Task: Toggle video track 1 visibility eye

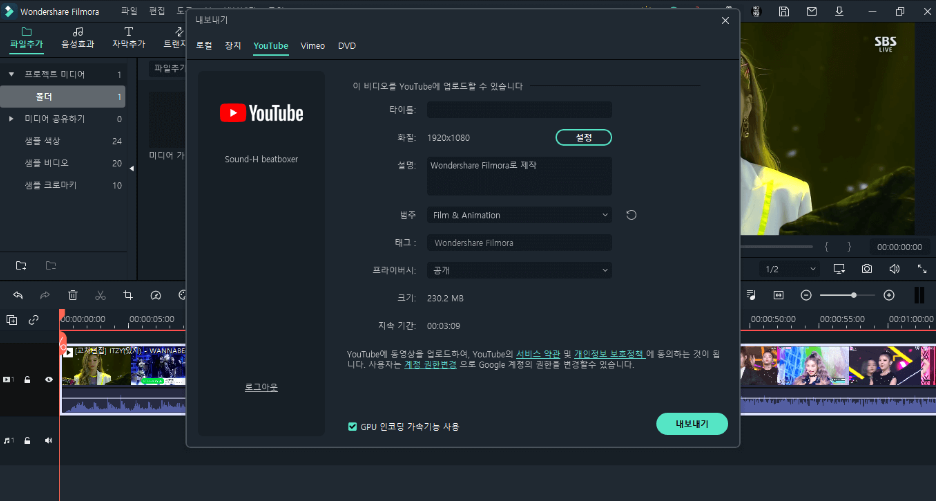Action: coord(49,380)
